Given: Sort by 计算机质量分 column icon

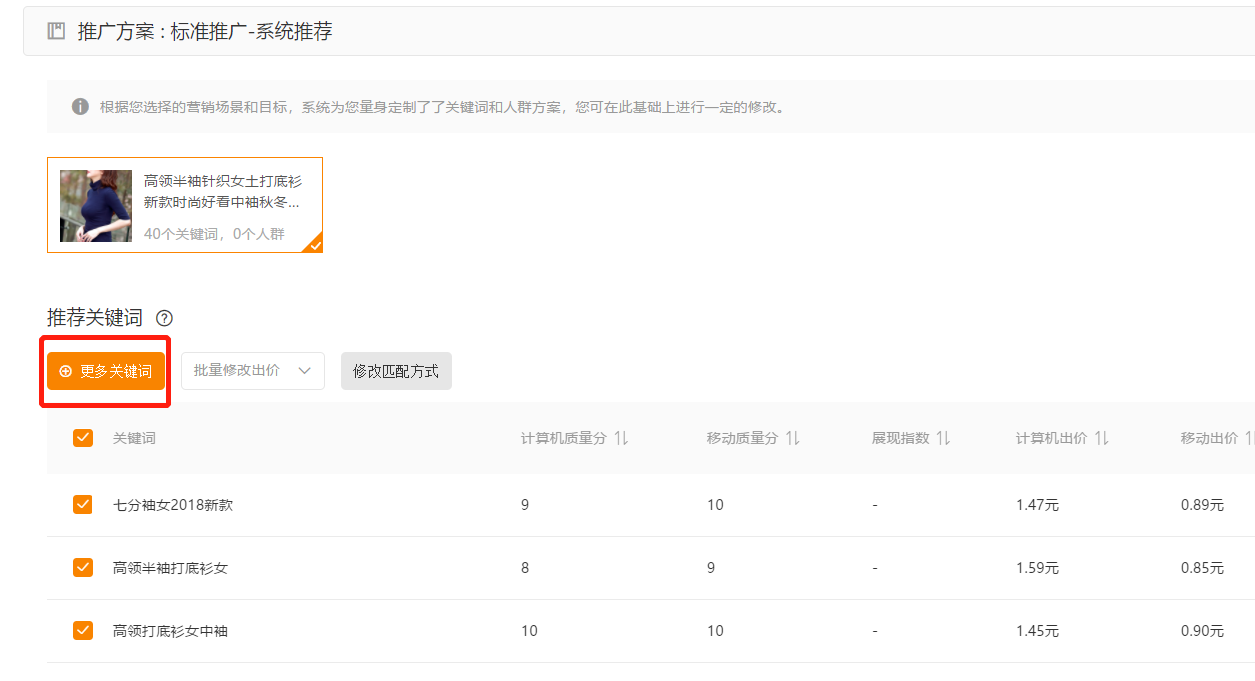Looking at the screenshot, I should [x=621, y=438].
